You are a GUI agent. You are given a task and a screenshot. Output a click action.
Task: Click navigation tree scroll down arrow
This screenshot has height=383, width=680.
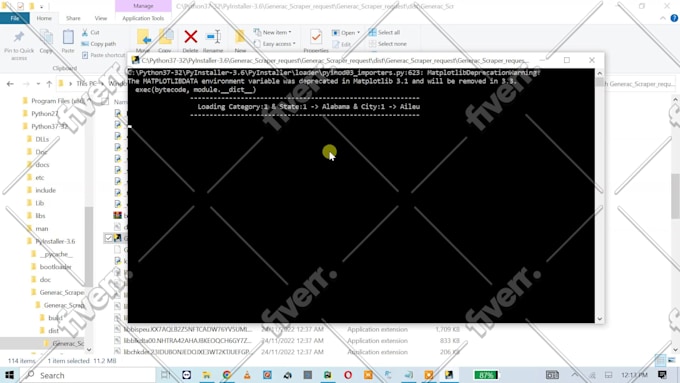[88, 350]
